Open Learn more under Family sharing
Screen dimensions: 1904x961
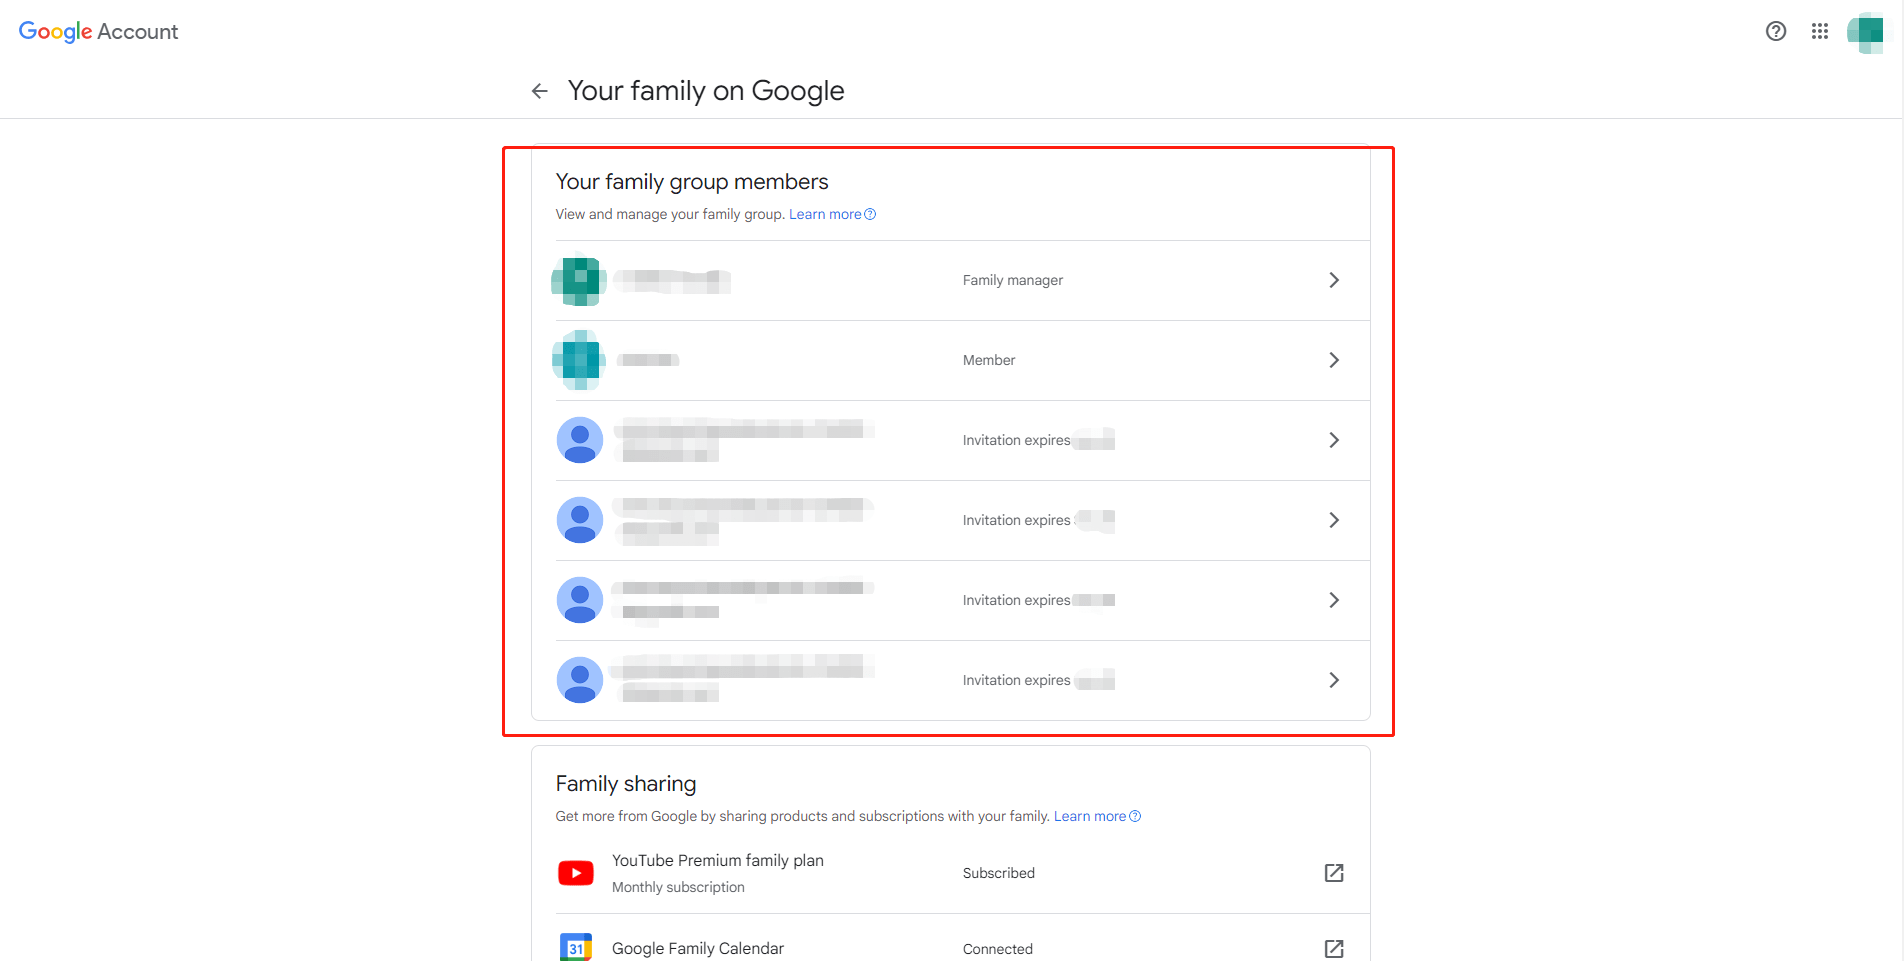coord(1090,816)
